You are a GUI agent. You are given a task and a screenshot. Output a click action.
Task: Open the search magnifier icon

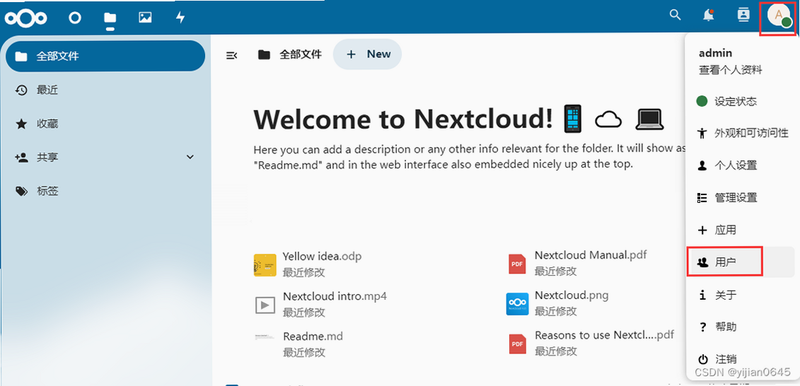click(x=675, y=15)
